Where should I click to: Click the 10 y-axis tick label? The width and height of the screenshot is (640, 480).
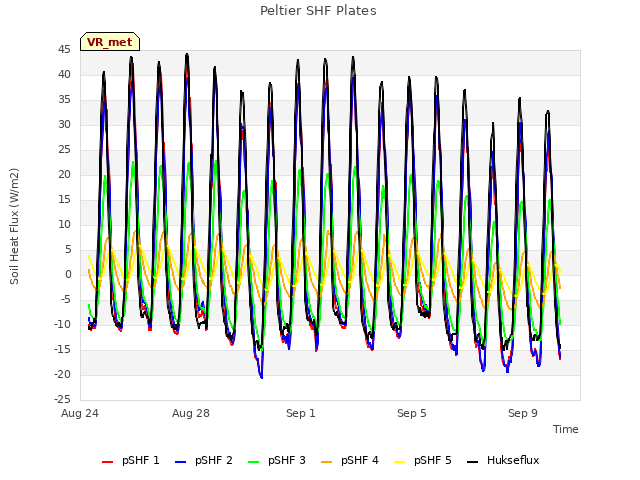coord(64,224)
